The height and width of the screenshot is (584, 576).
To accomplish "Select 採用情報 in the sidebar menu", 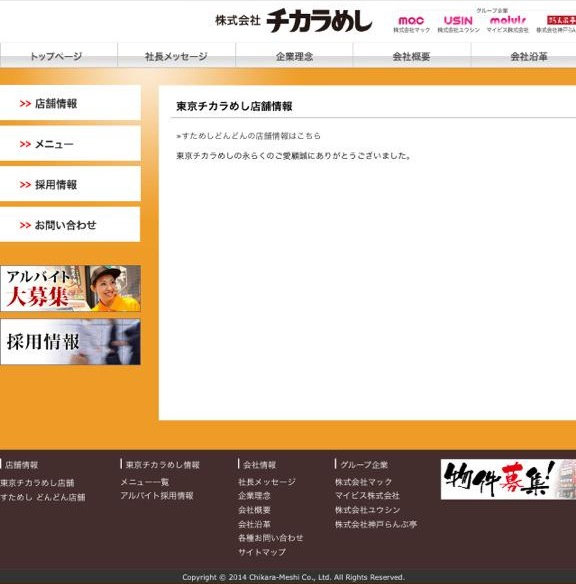I will tap(70, 184).
